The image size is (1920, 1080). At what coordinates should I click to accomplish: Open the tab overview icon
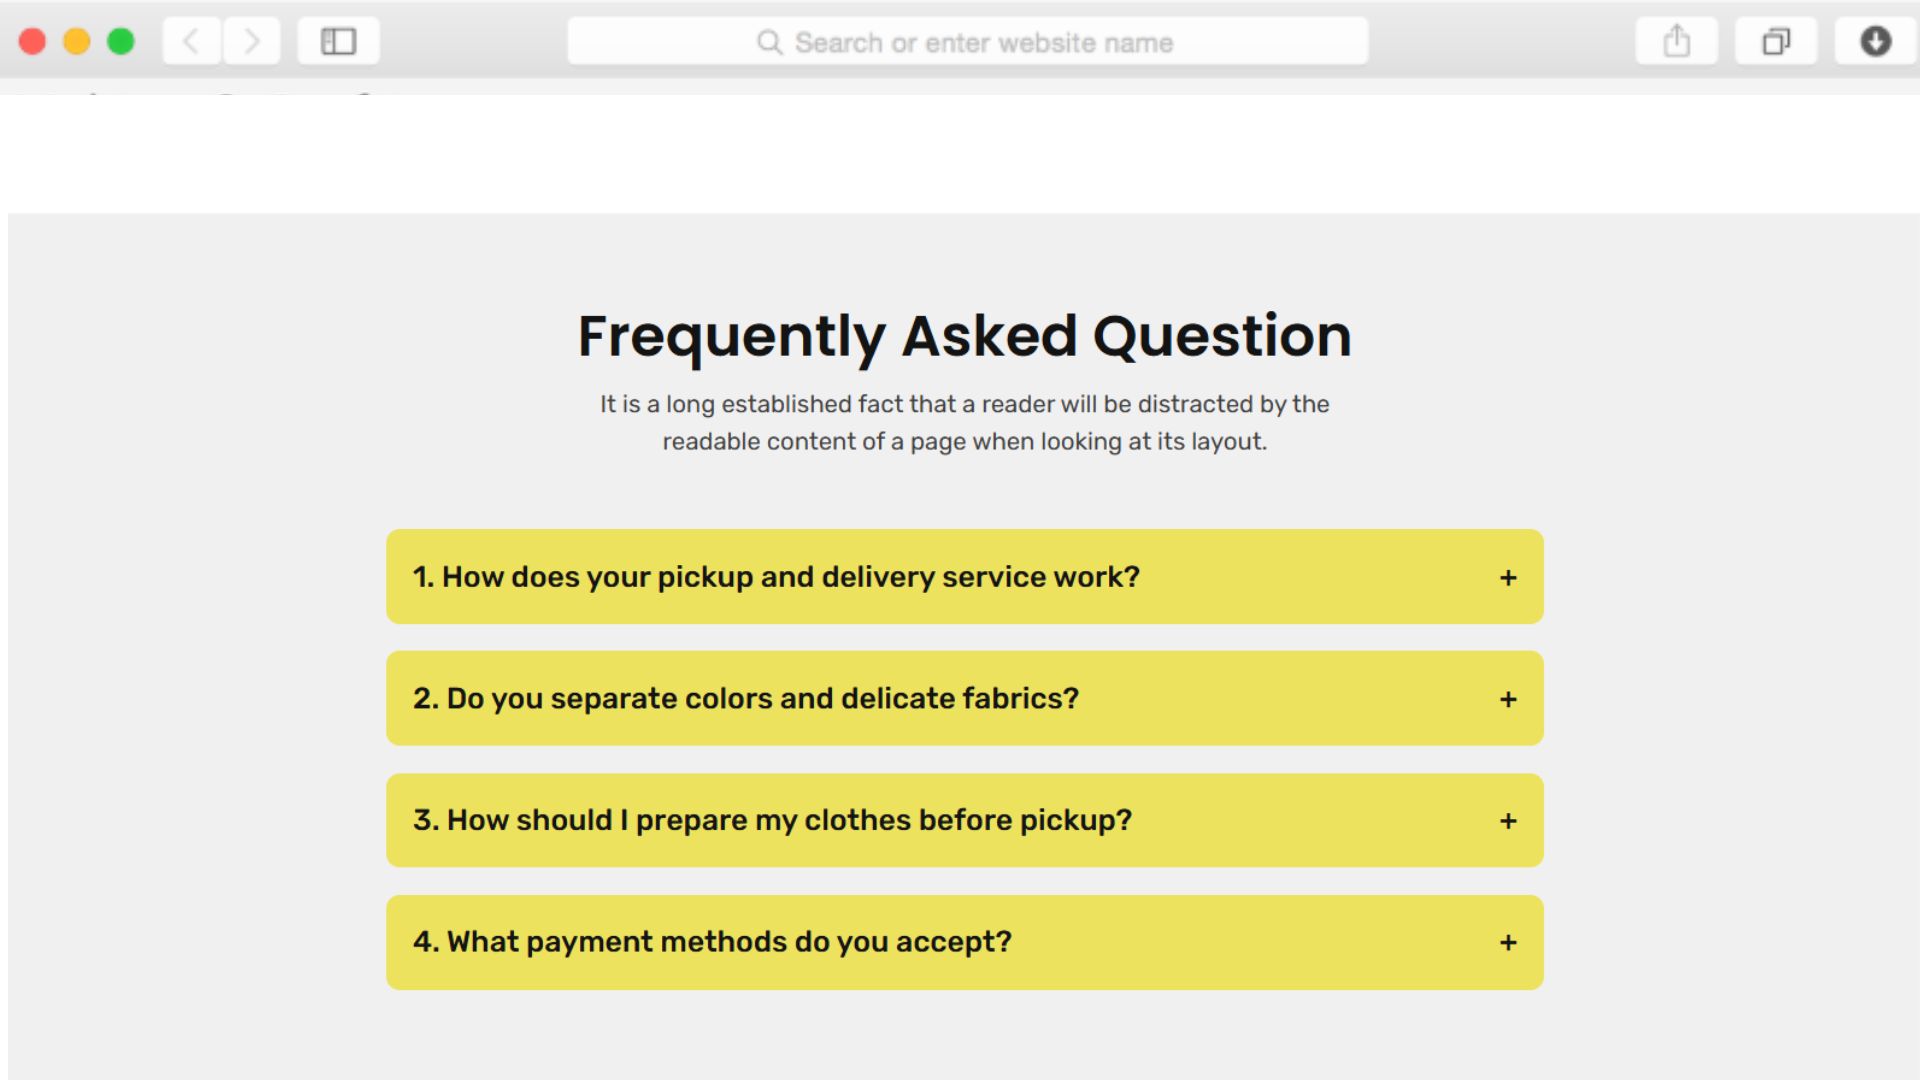click(x=1775, y=42)
